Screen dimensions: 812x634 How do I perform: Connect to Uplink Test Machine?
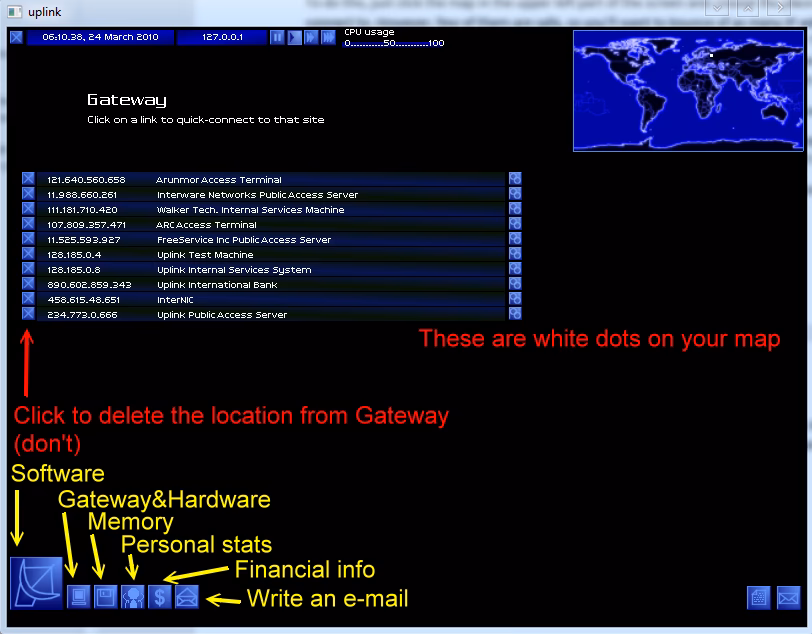(x=271, y=254)
